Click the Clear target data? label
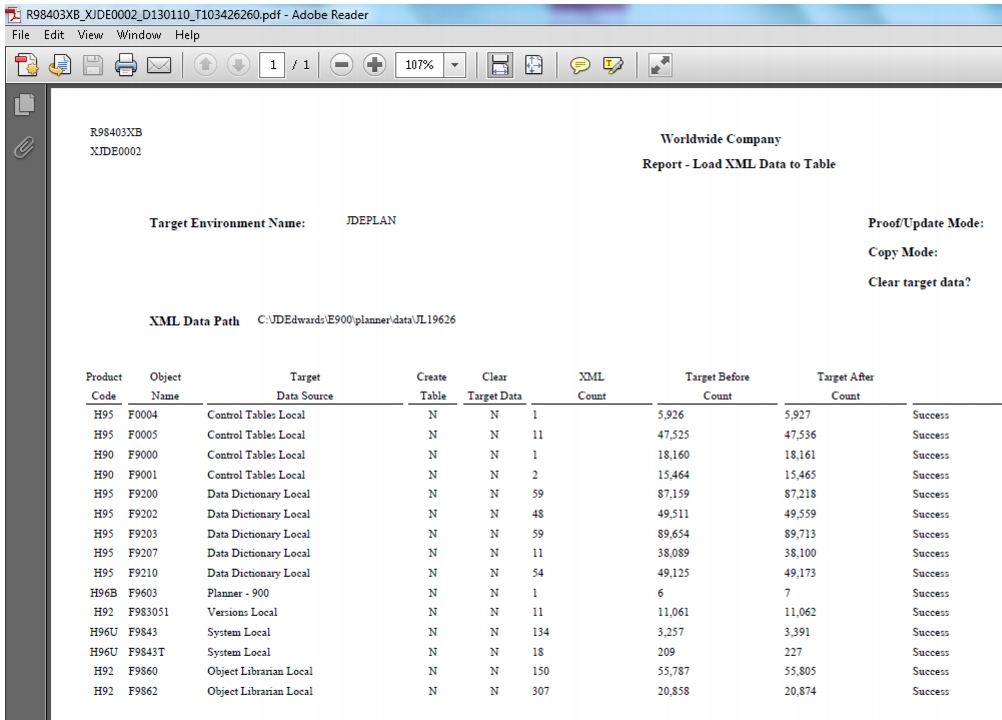1002x720 pixels. pos(919,282)
